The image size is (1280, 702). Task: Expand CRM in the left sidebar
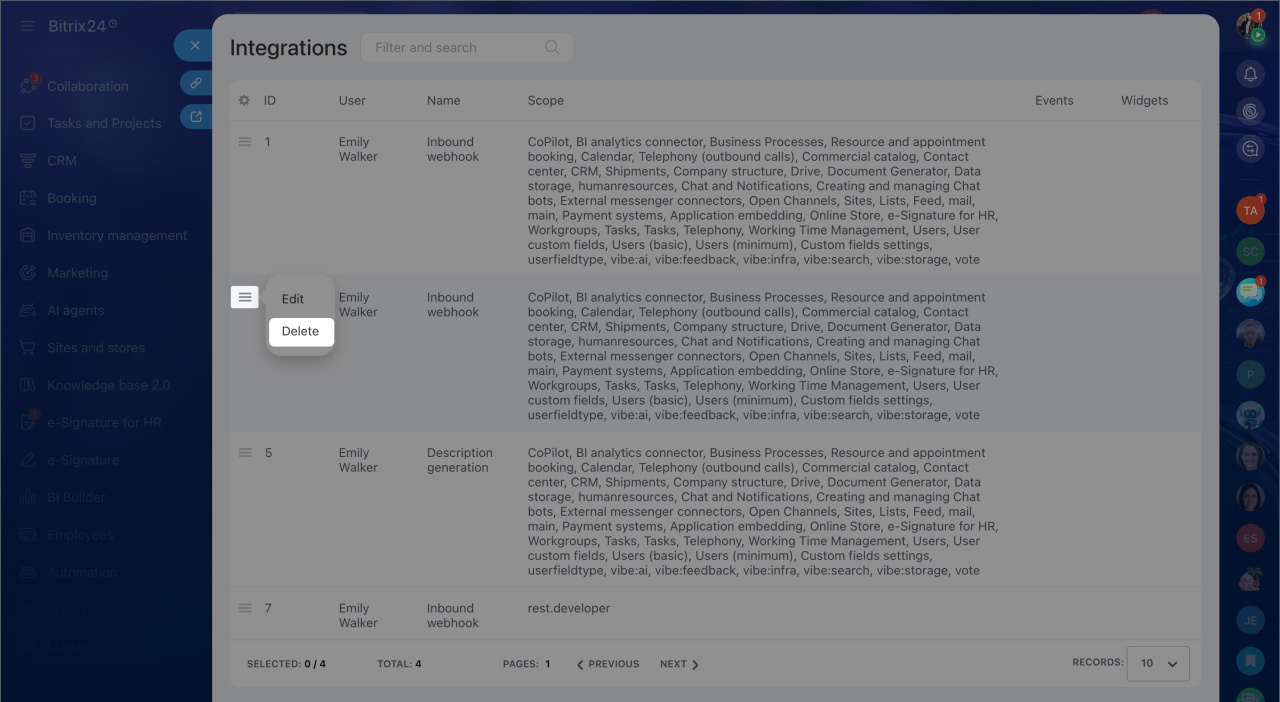(x=62, y=160)
